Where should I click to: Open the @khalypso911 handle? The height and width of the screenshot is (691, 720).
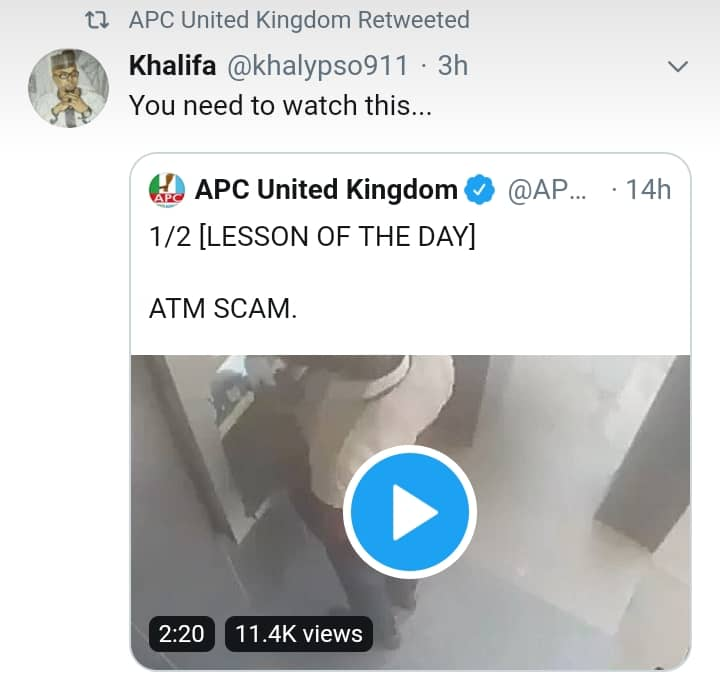pyautogui.click(x=316, y=66)
